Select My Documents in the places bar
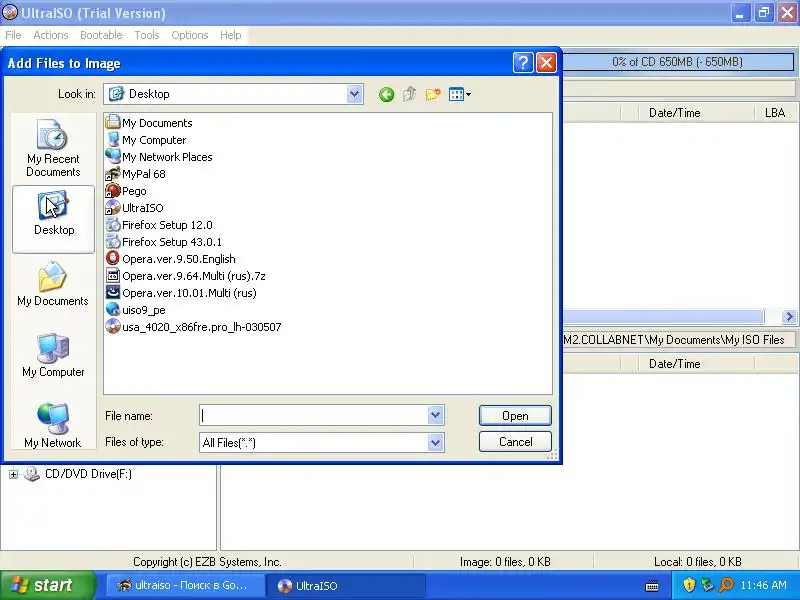 click(x=54, y=285)
